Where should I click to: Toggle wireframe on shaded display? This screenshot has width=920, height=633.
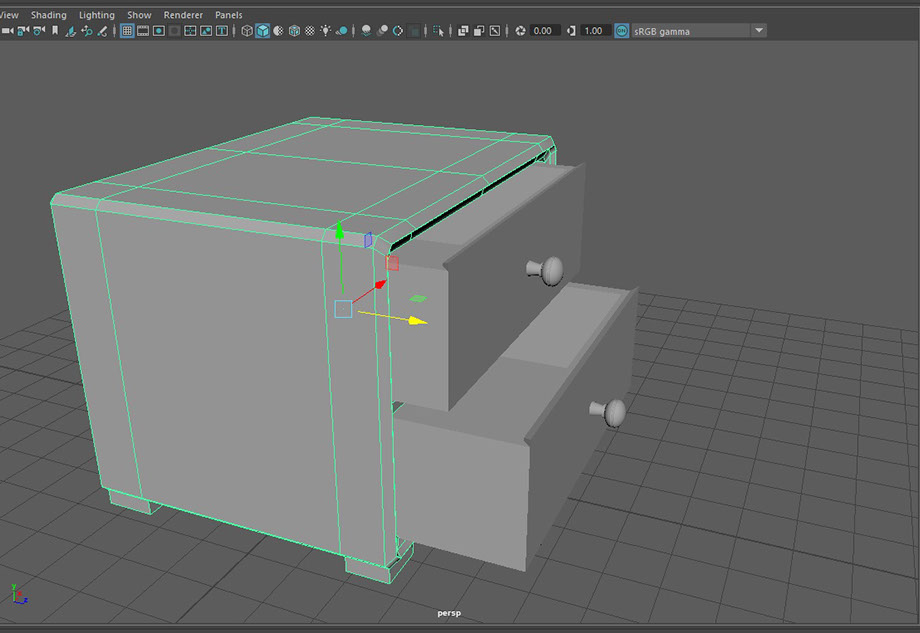pos(294,31)
